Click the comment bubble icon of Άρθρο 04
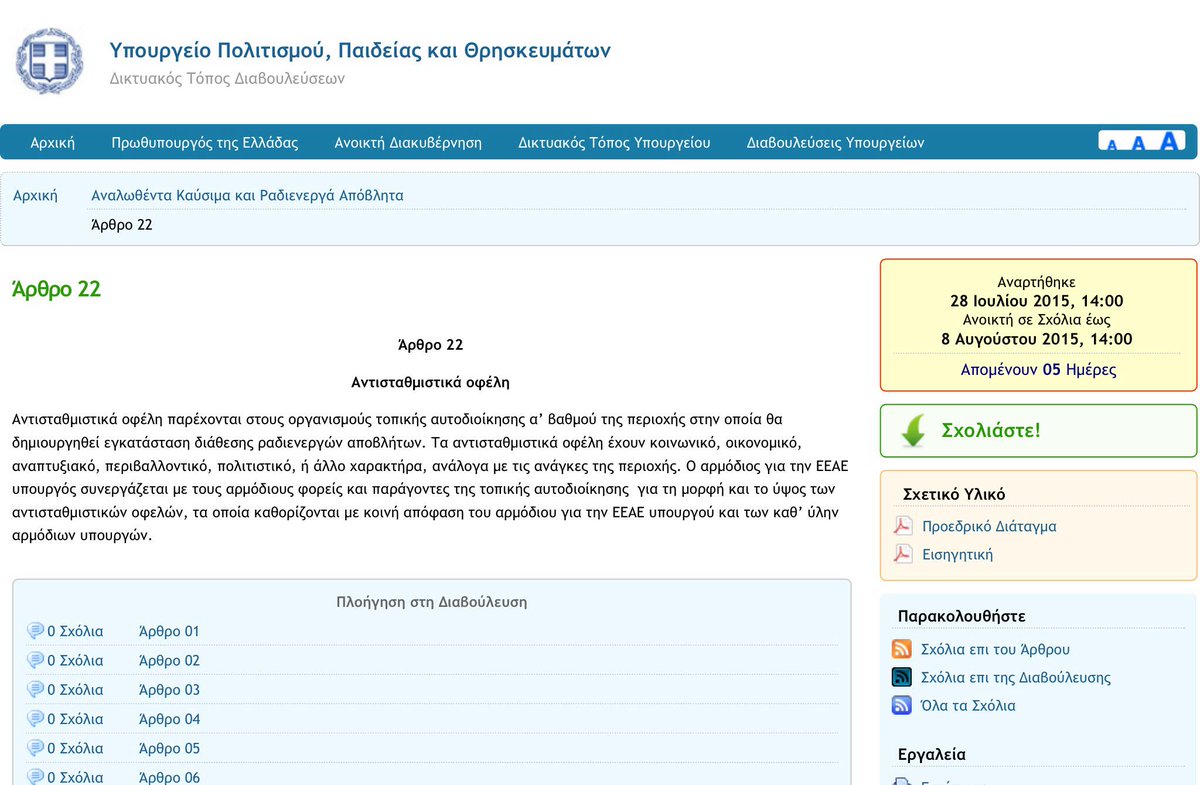The image size is (1200, 785). [x=35, y=718]
